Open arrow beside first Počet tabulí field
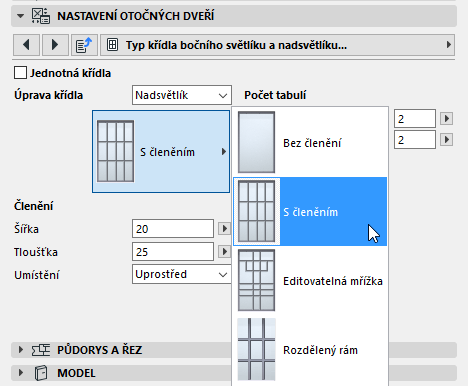Screen dimensions: 468x386 point(447,119)
